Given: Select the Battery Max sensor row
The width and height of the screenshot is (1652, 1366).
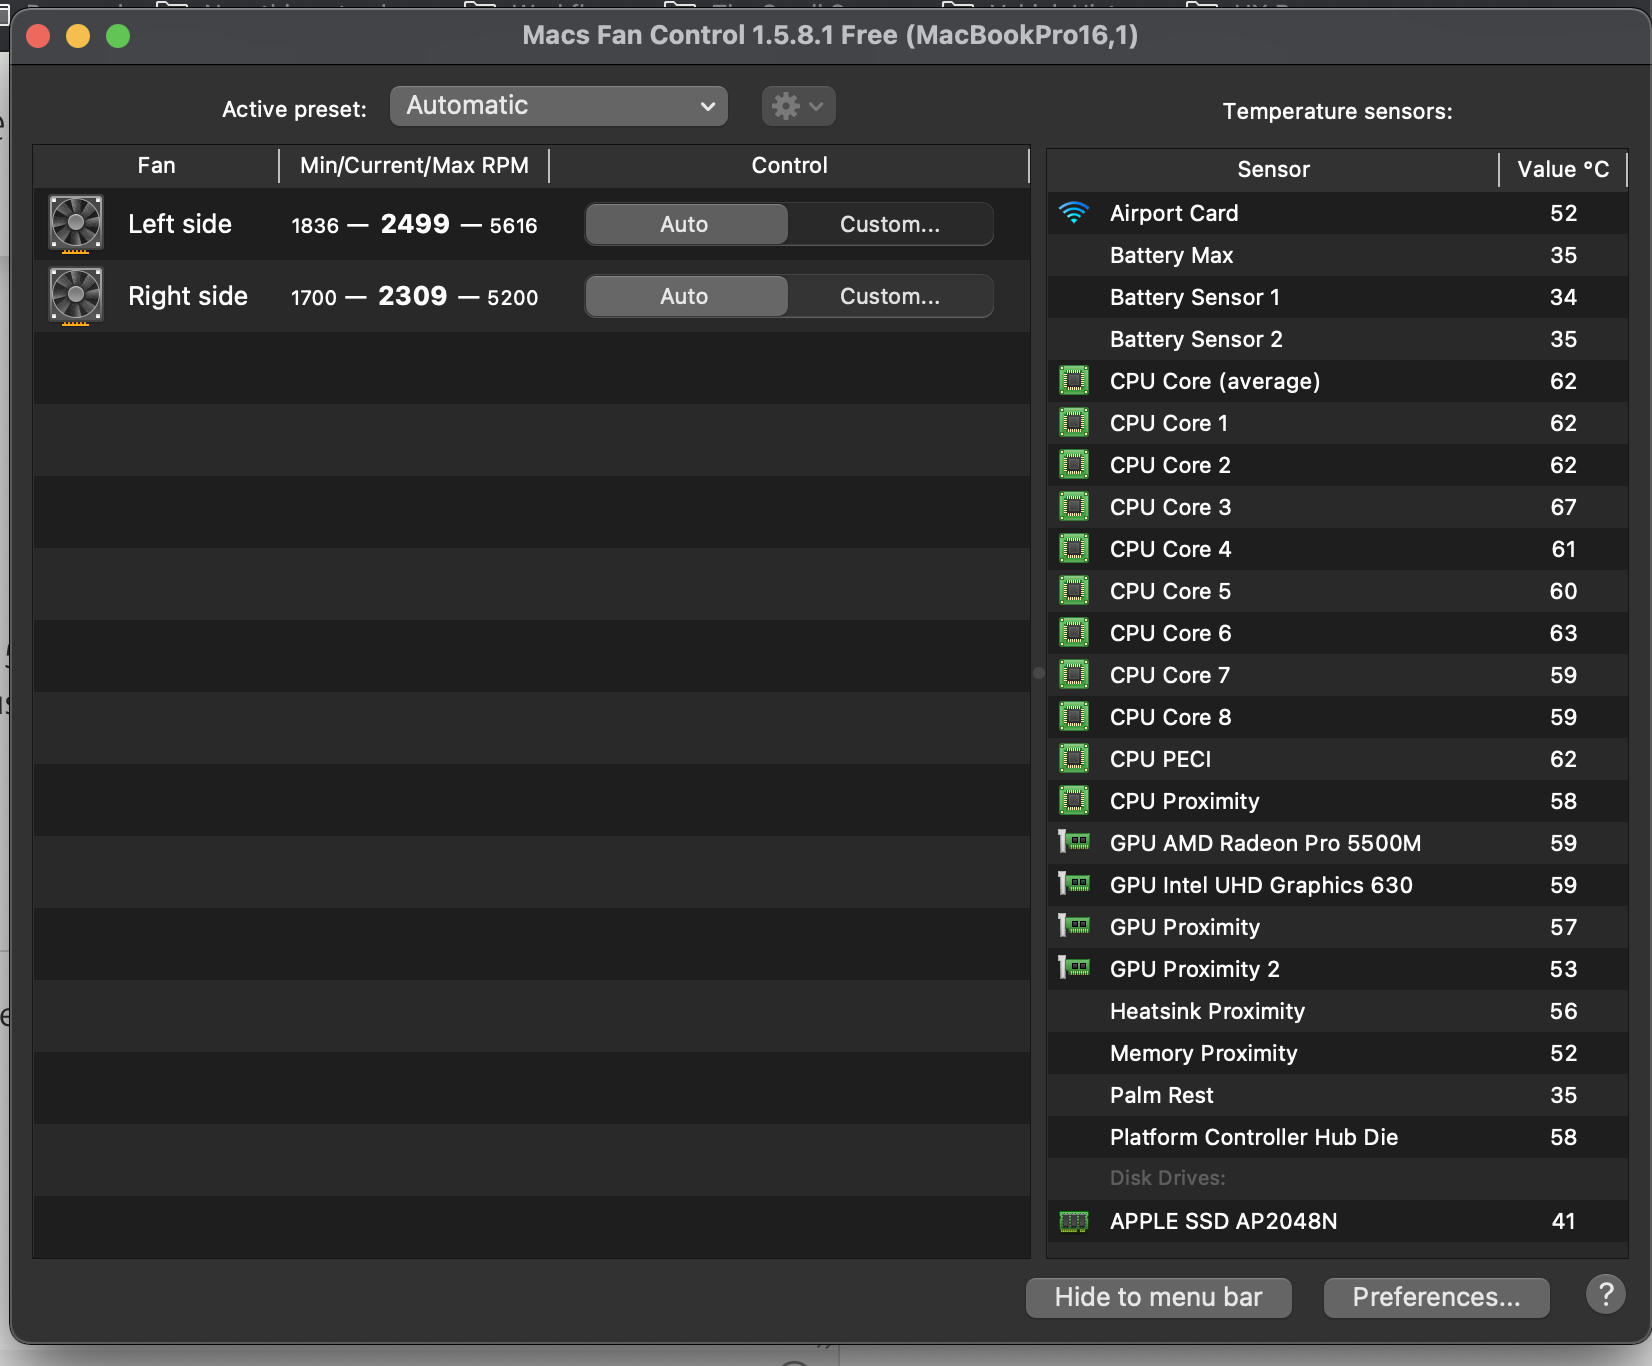Looking at the screenshot, I should [1338, 255].
